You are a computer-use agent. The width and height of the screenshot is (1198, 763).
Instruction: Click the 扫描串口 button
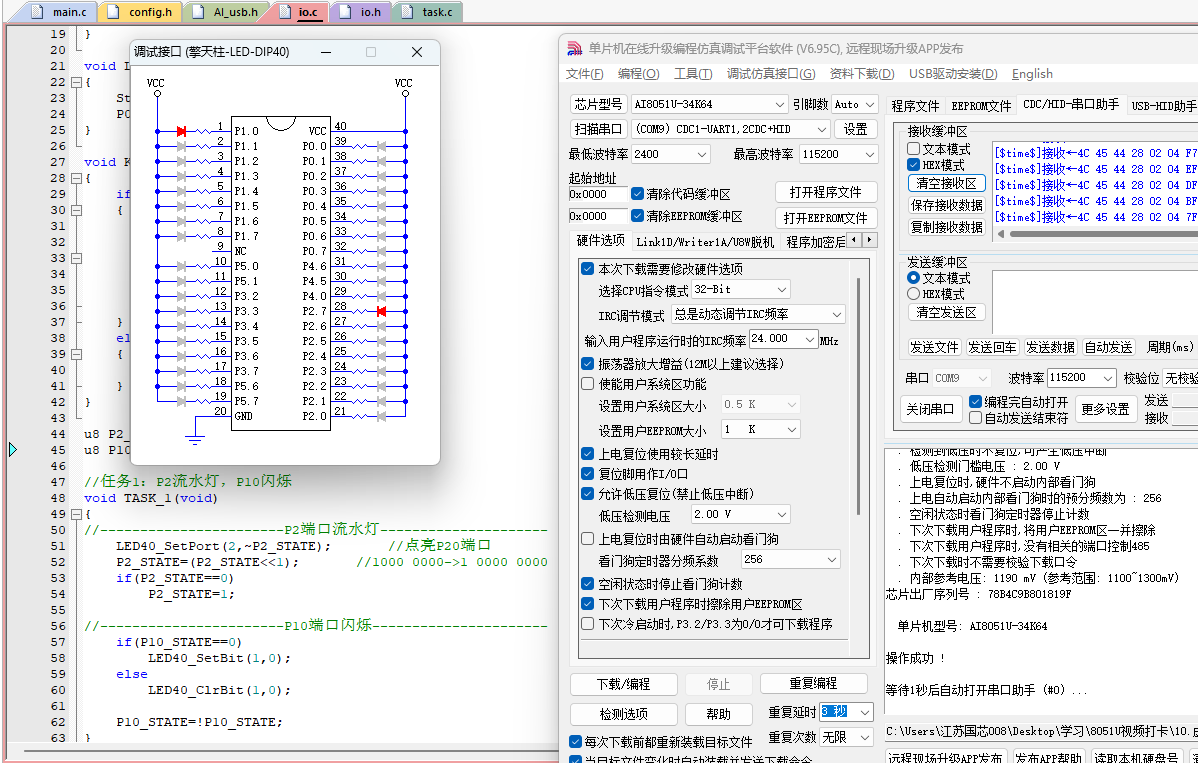[598, 129]
